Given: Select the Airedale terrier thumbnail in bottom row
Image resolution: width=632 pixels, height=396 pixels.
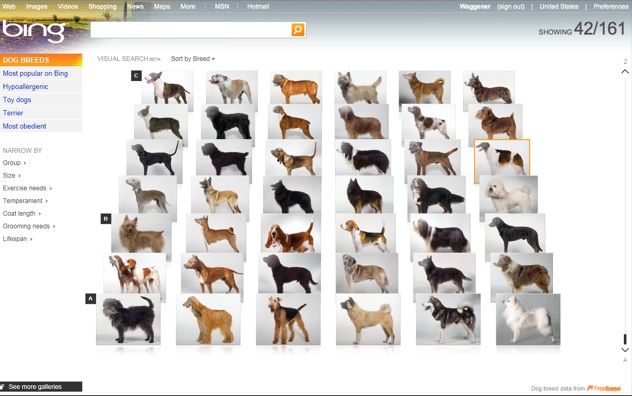Looking at the screenshot, I should (x=288, y=319).
